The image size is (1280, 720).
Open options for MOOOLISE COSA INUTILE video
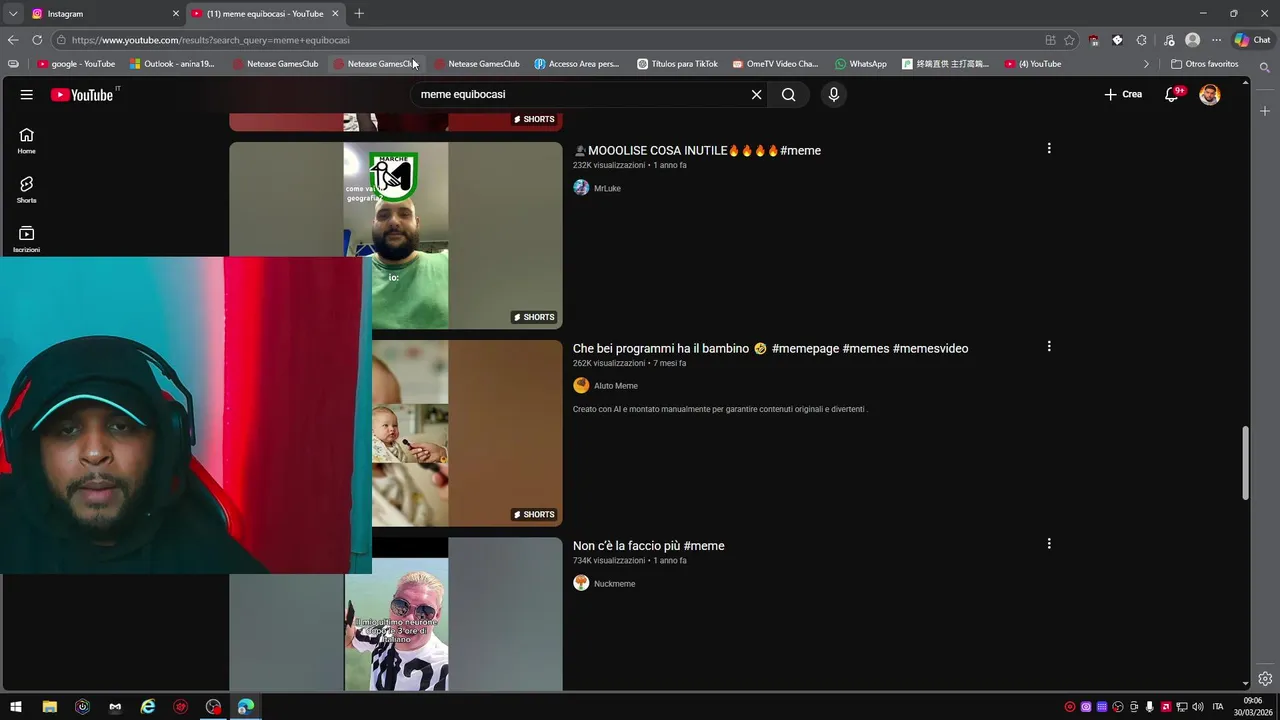pyautogui.click(x=1049, y=148)
